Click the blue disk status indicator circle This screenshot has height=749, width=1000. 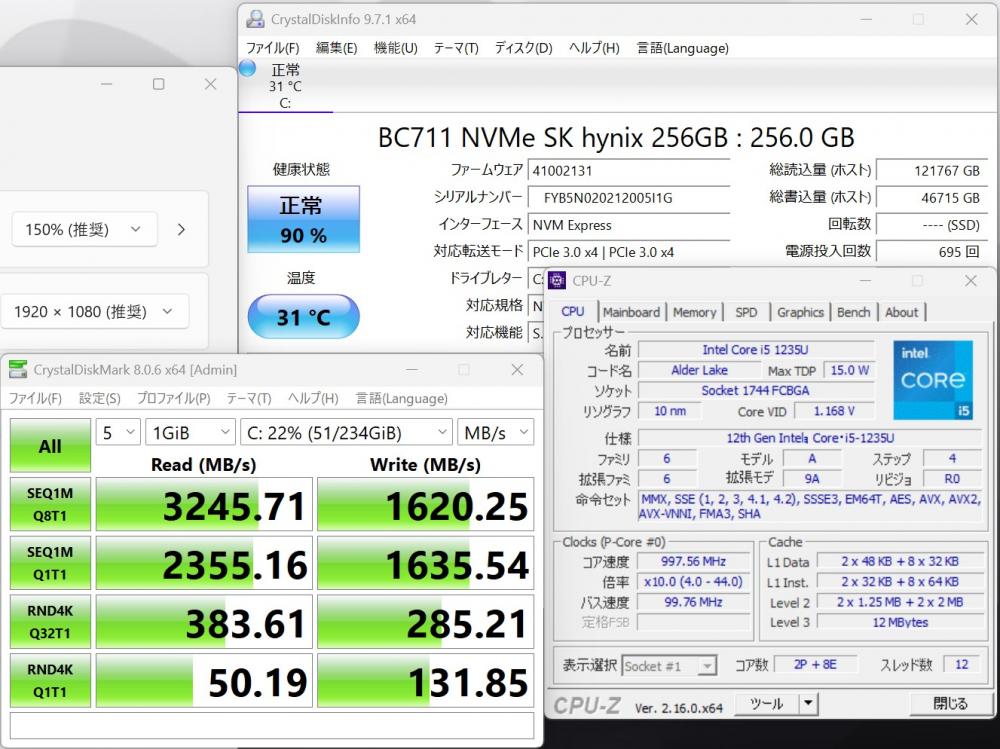tap(247, 69)
